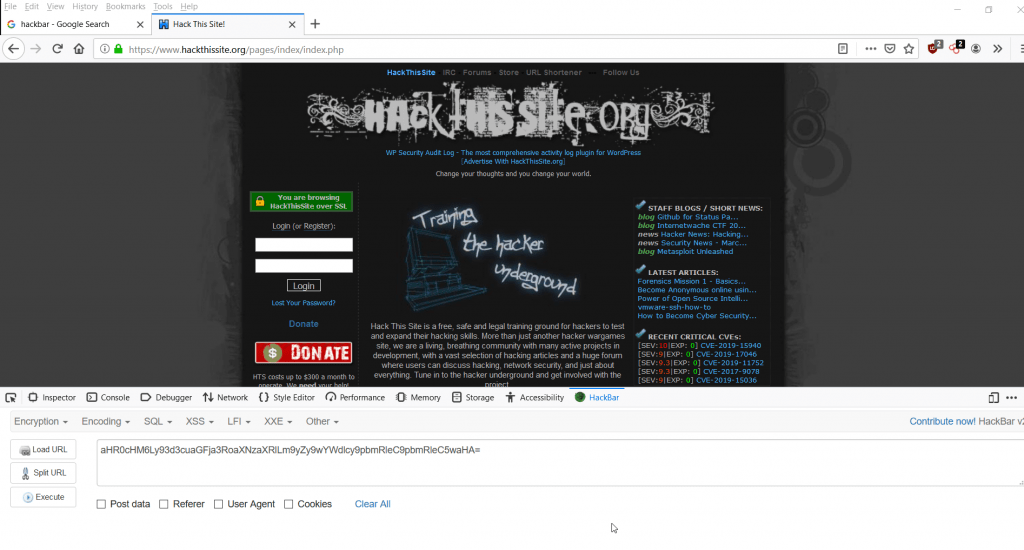The width and height of the screenshot is (1024, 550).
Task: Click the Load URL button
Action: pyautogui.click(x=43, y=449)
